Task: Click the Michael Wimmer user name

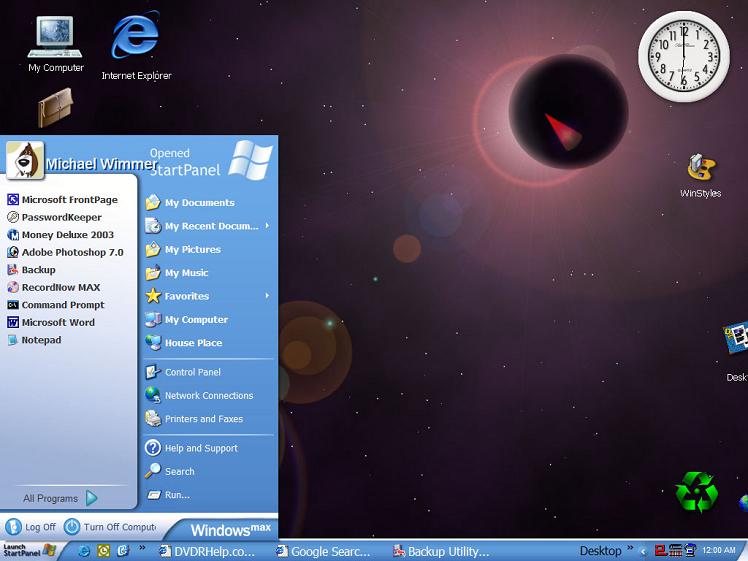Action: 101,164
